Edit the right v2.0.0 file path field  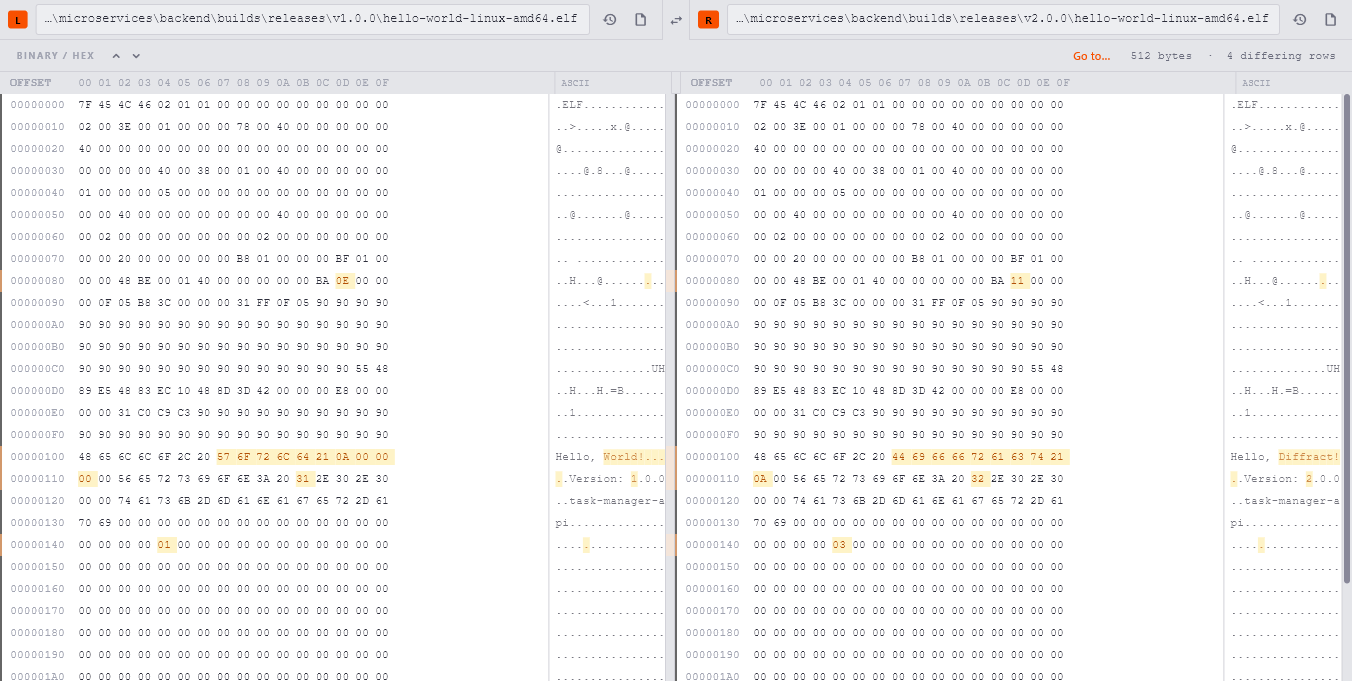[1003, 19]
